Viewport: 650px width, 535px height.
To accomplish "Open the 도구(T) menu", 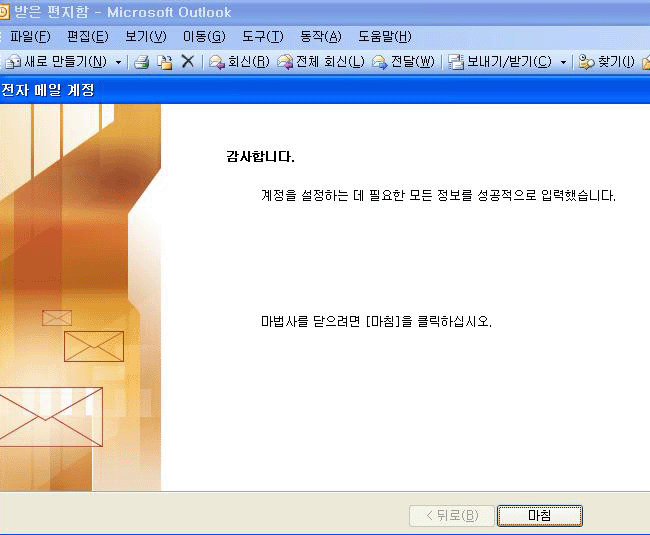I will pyautogui.click(x=262, y=37).
